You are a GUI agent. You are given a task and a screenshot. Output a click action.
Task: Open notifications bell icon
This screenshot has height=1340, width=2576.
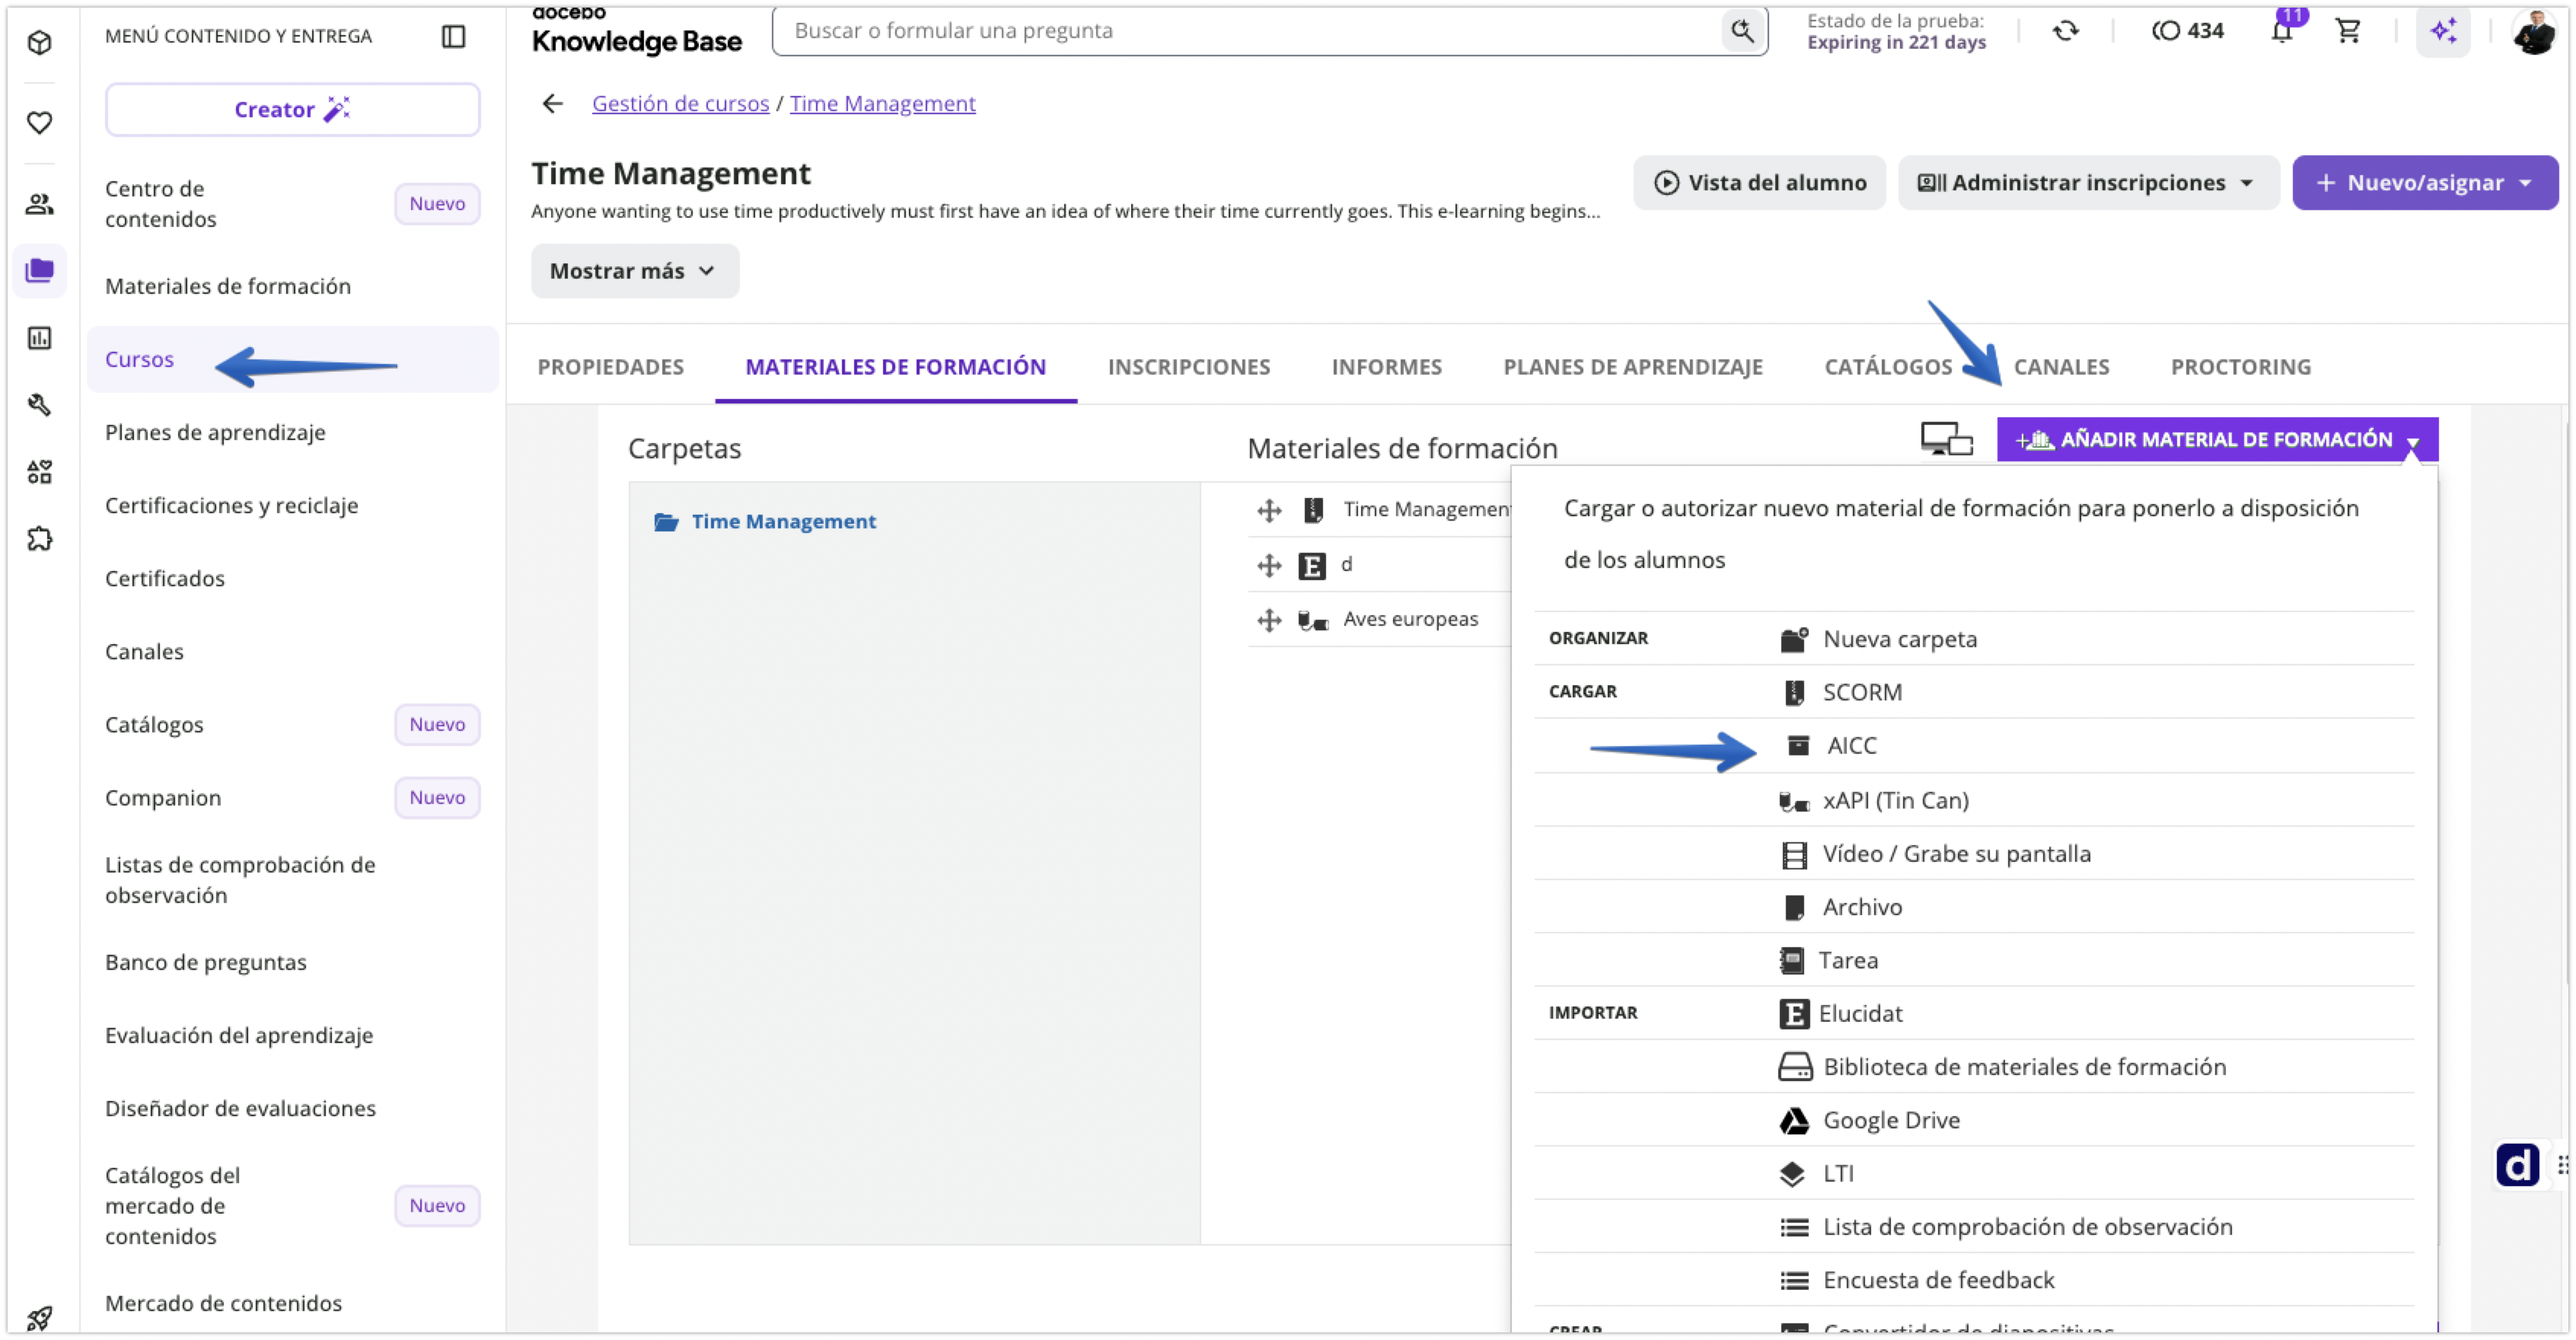coord(2281,31)
